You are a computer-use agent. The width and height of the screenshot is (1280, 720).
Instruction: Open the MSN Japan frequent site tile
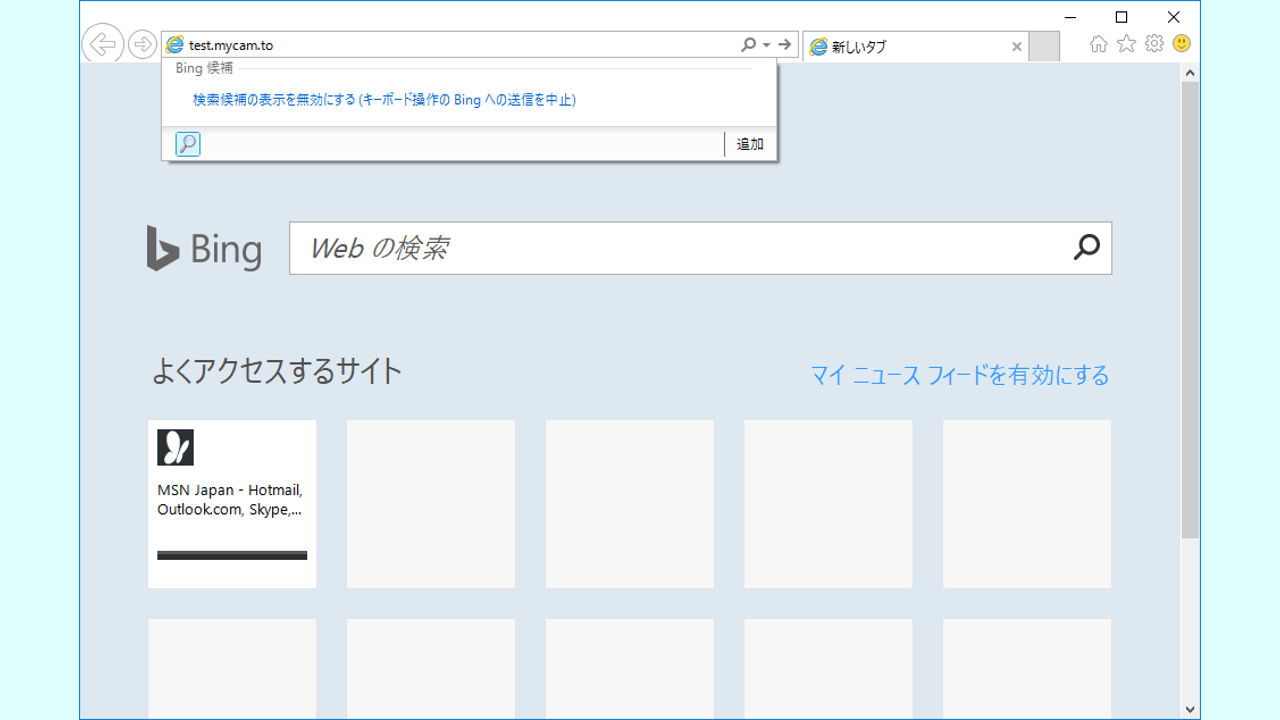click(232, 504)
